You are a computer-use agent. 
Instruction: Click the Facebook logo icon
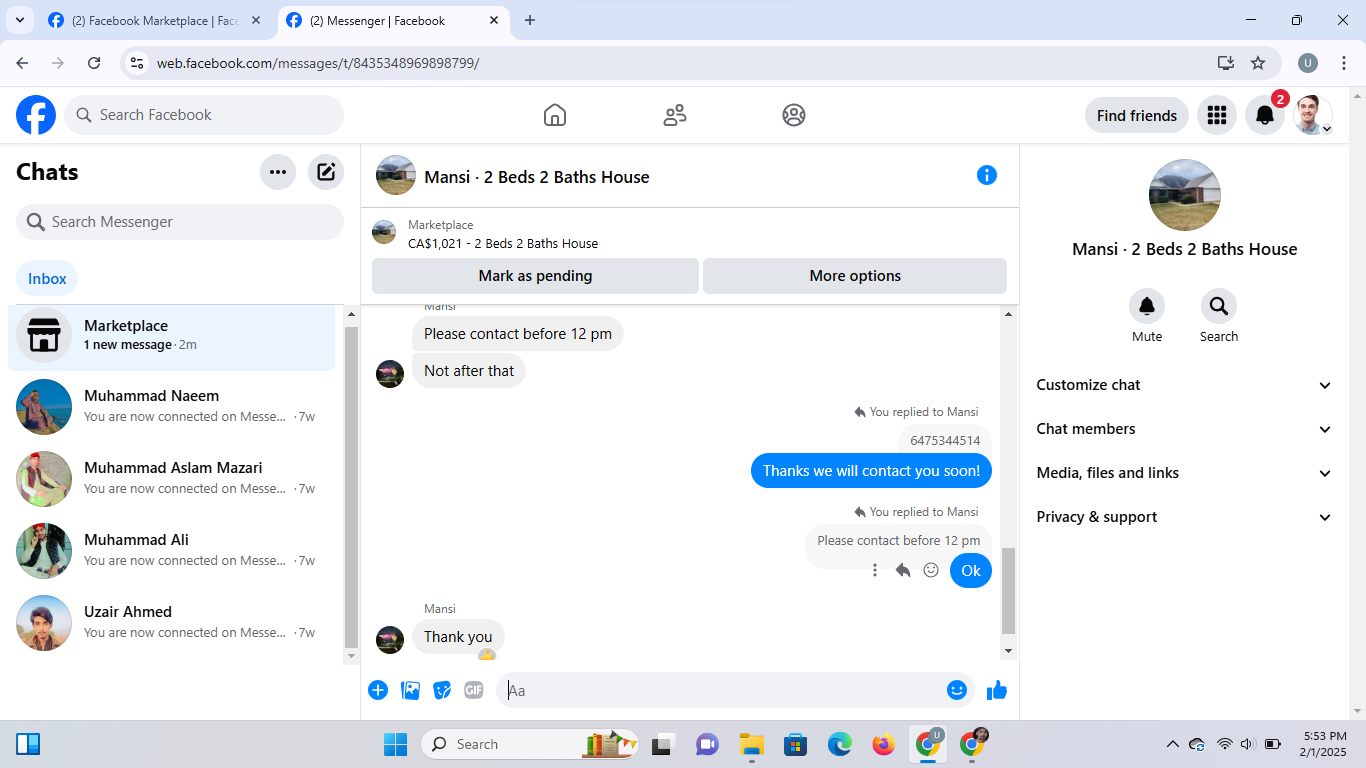click(36, 115)
